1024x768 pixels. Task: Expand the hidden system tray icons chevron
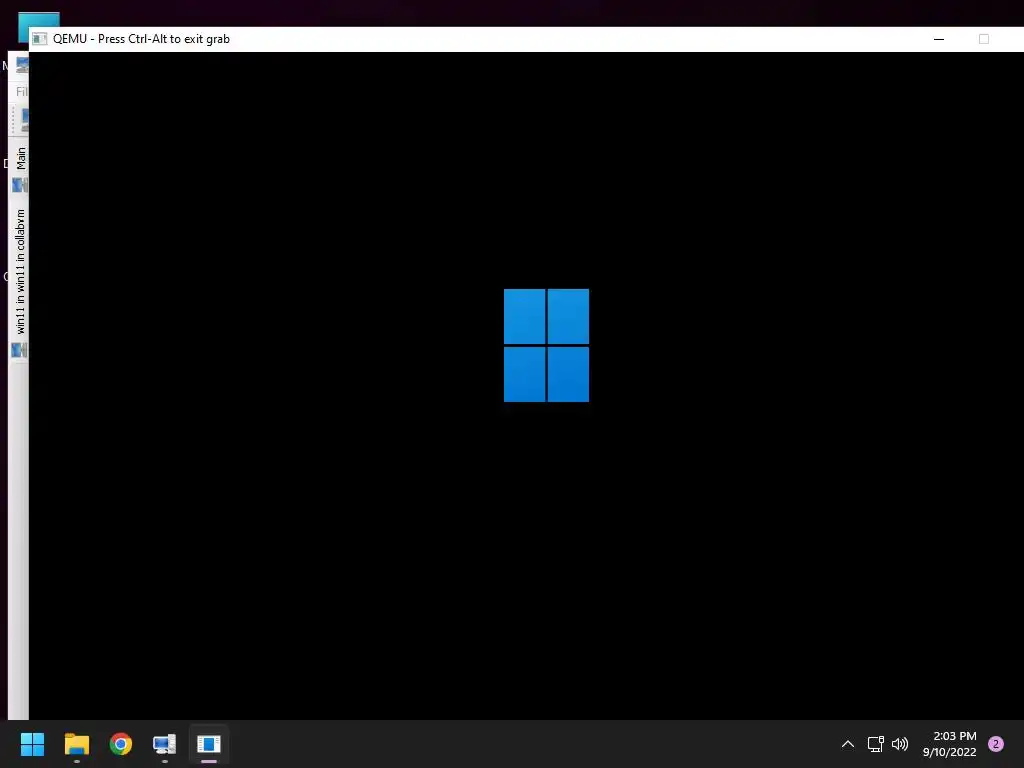click(848, 744)
